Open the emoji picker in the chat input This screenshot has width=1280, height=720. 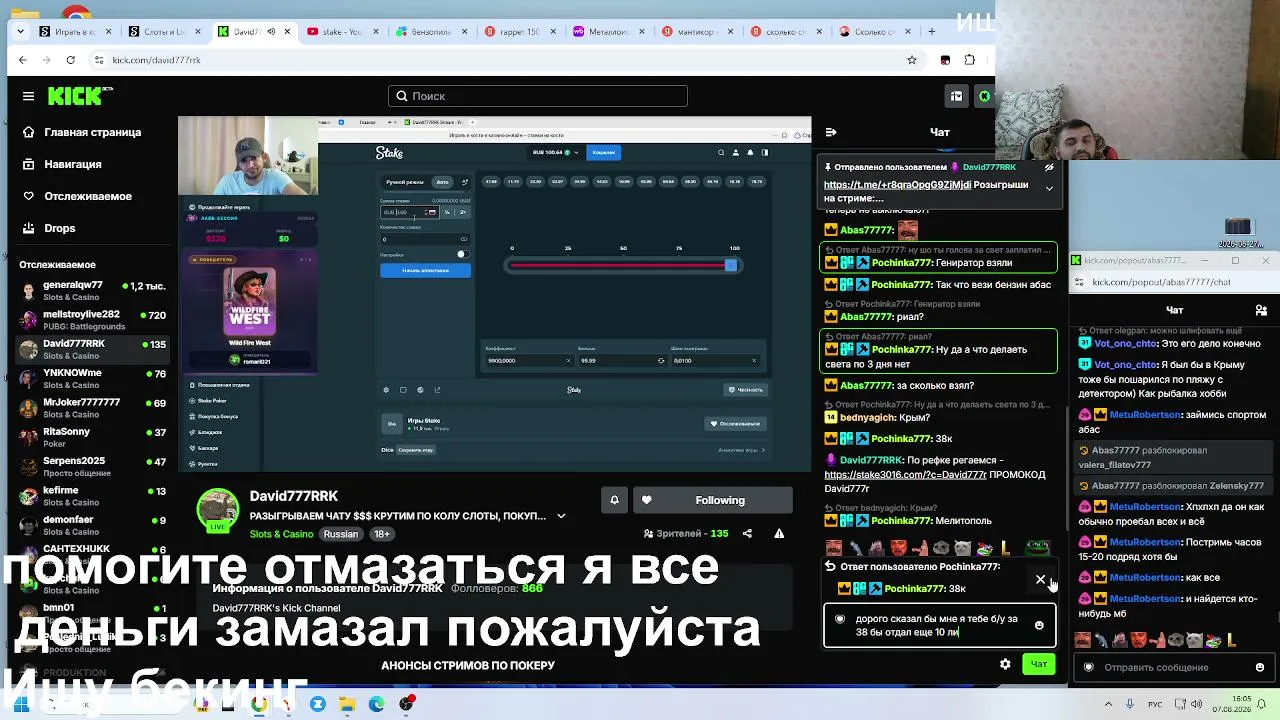1039,626
